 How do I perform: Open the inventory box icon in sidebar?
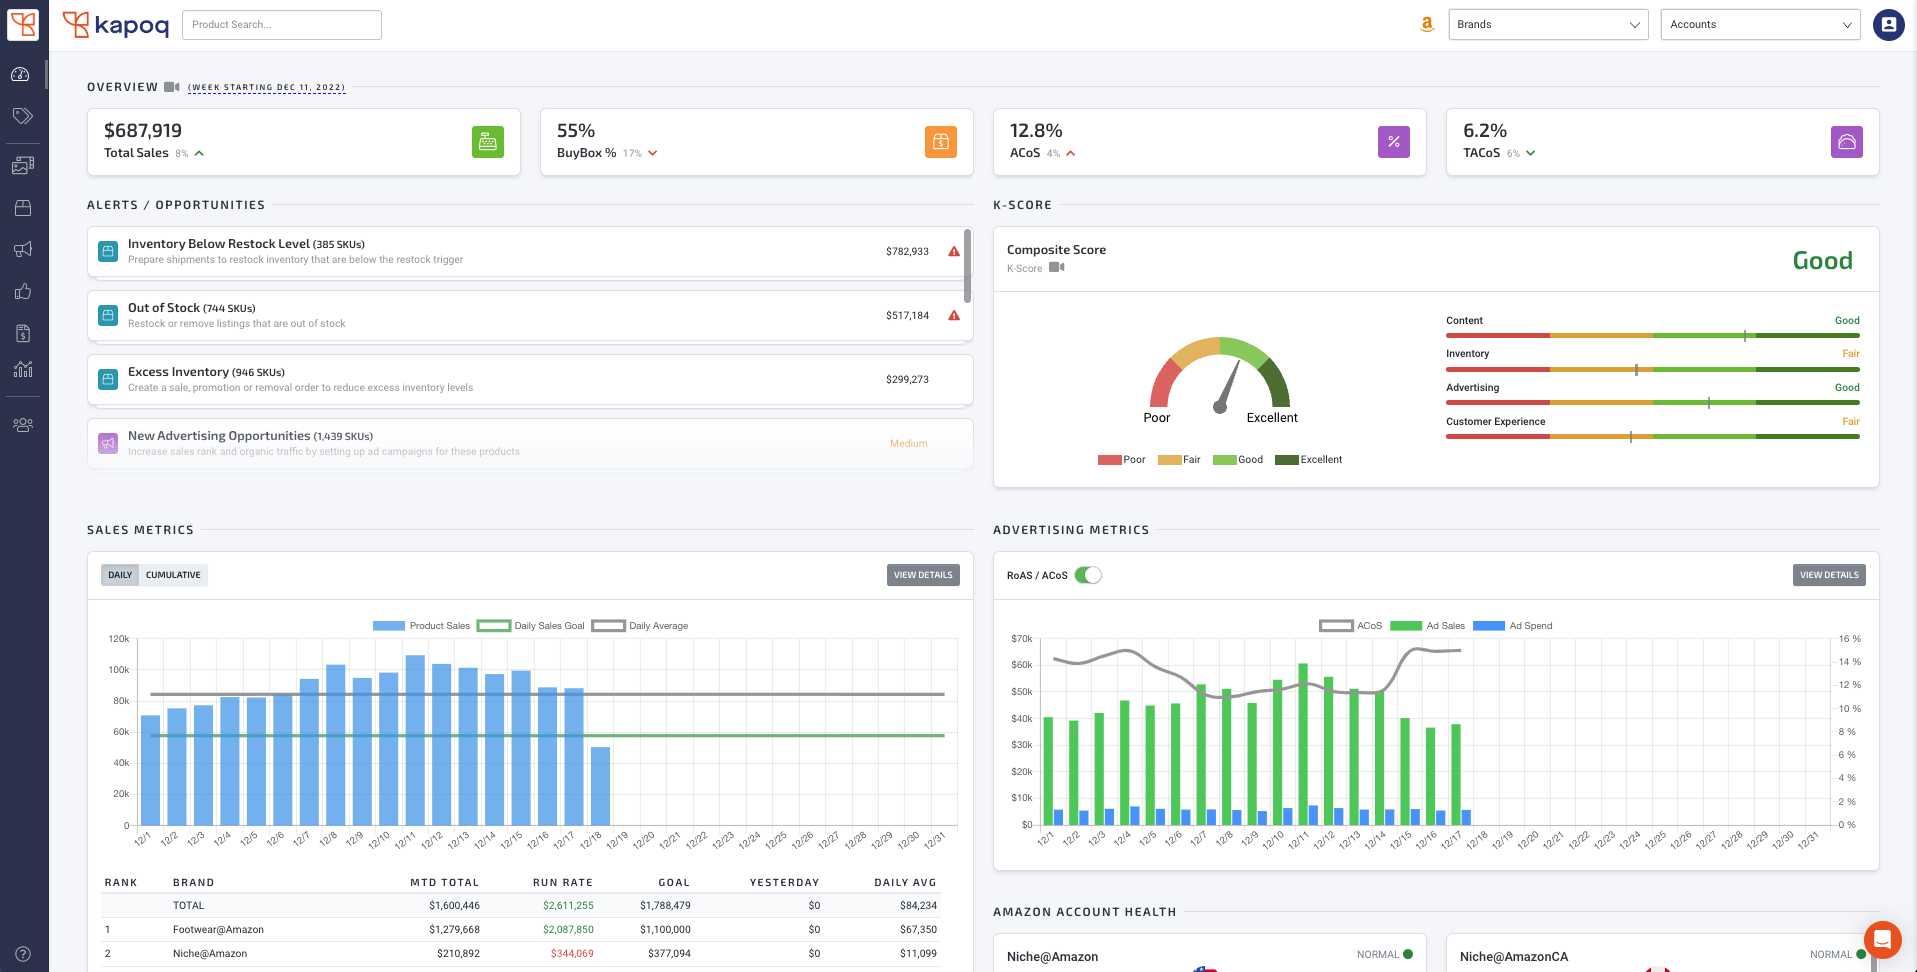pos(22,208)
